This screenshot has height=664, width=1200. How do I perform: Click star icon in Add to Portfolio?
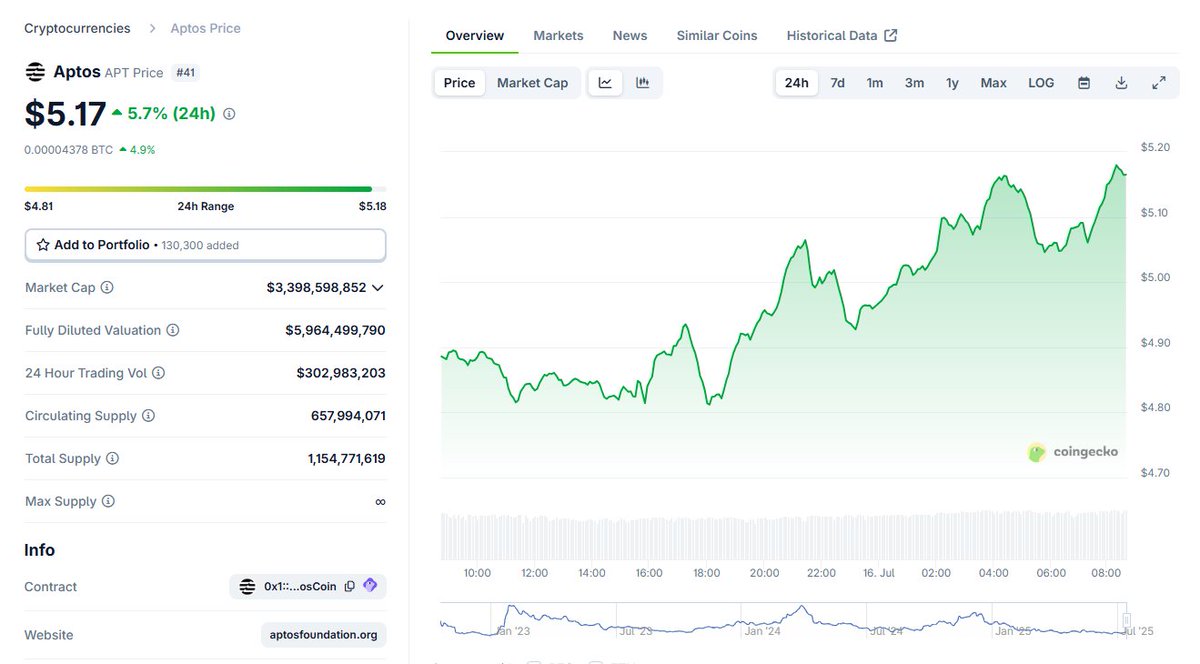click(43, 245)
